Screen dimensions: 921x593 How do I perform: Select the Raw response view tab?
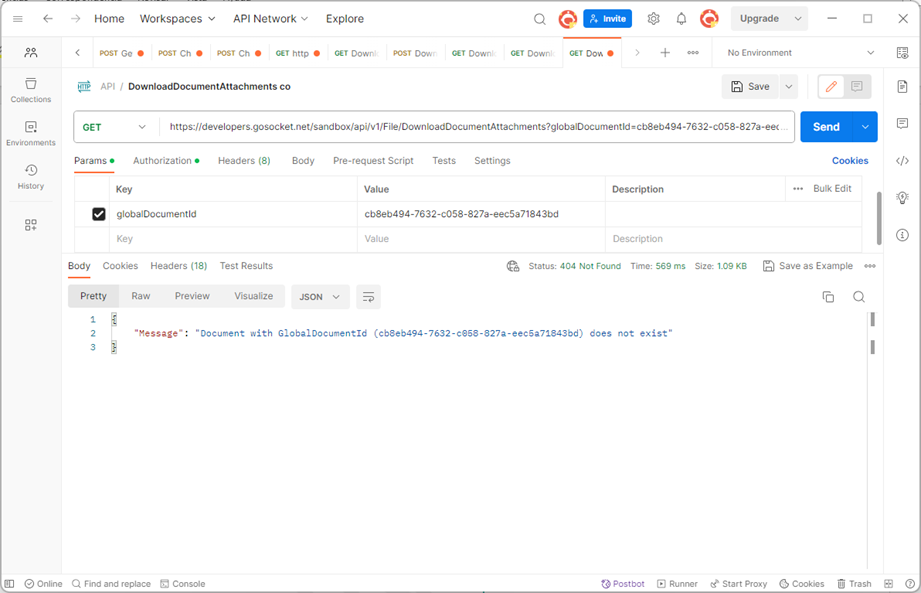[x=140, y=296]
